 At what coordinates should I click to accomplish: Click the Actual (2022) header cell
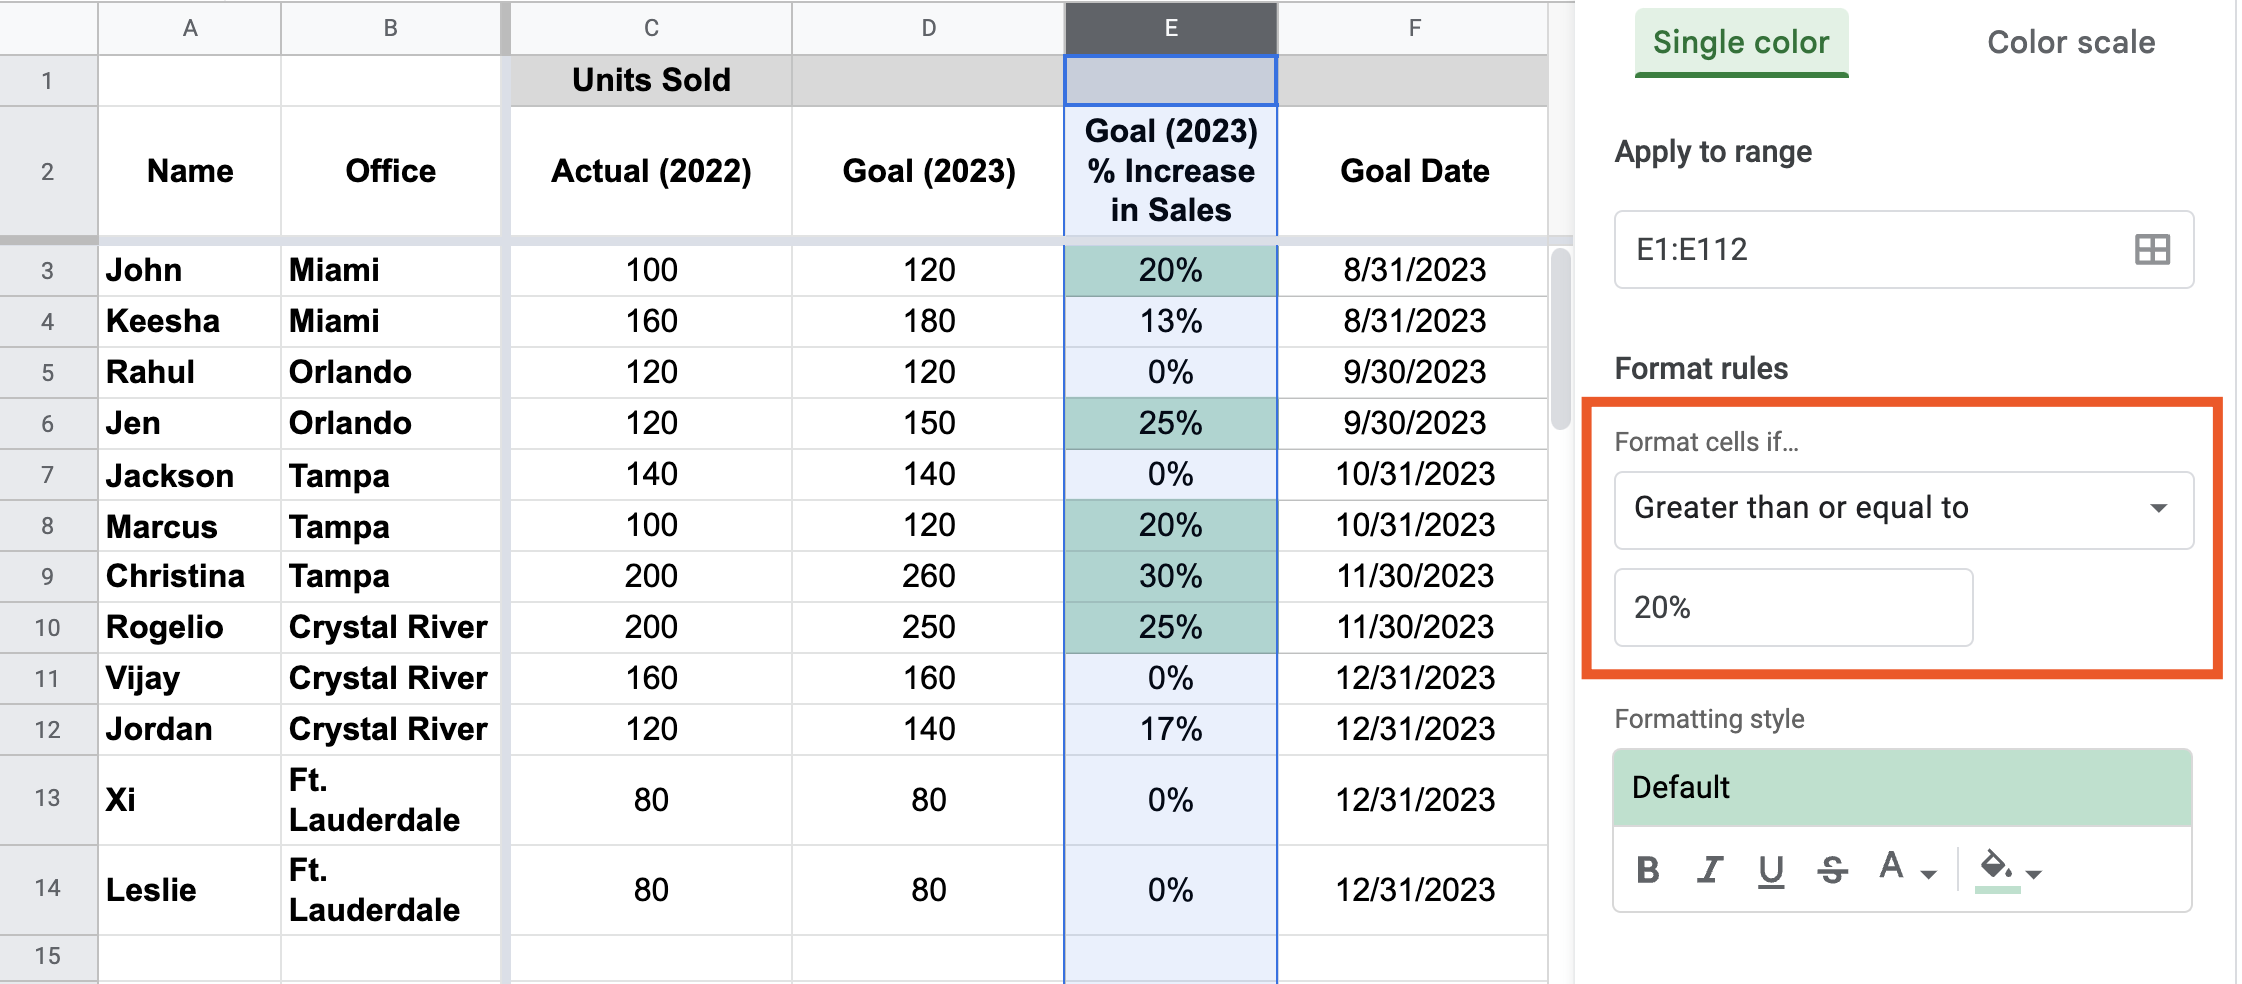click(651, 171)
